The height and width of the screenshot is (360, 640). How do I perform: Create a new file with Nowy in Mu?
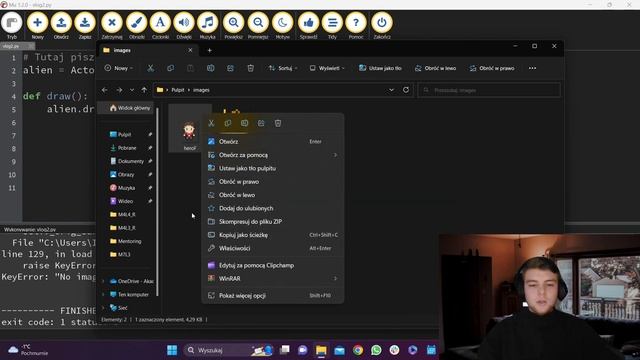click(x=37, y=25)
